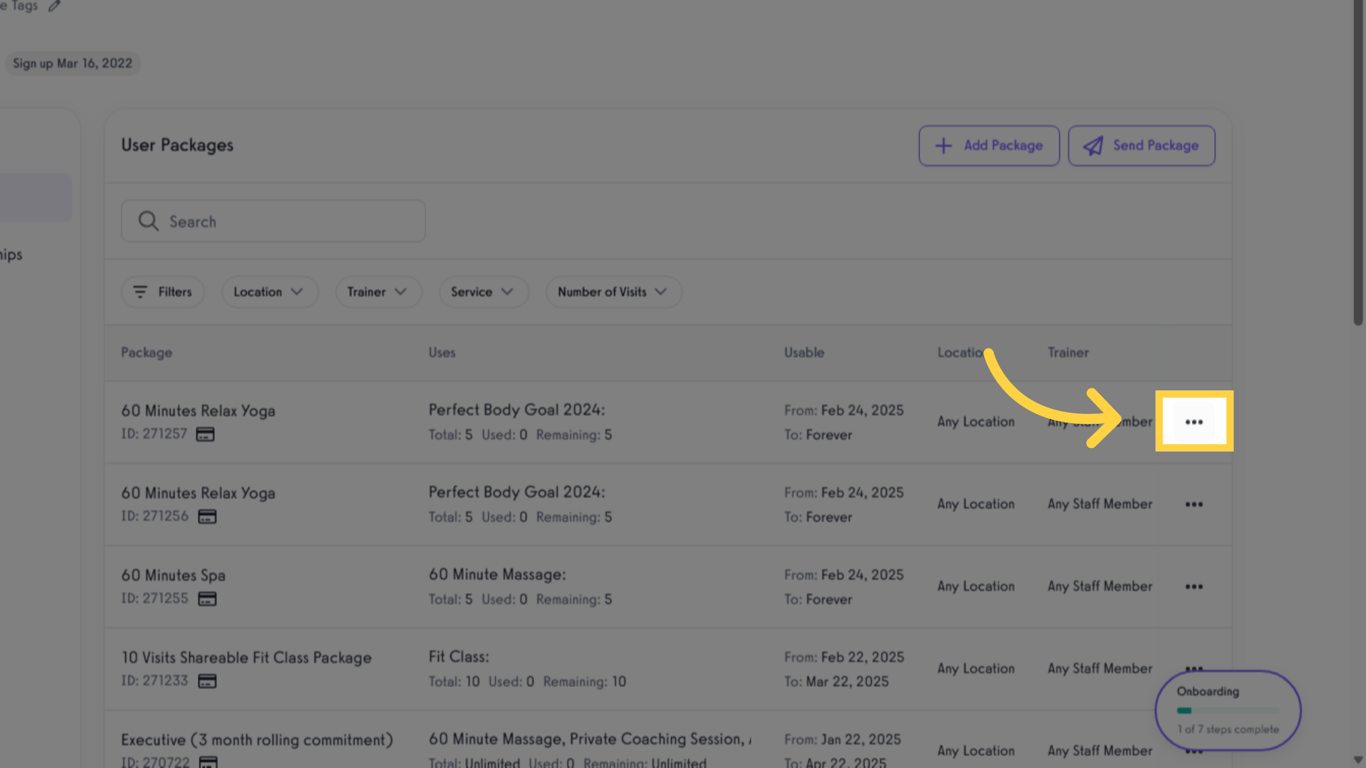Click the Send Package button
1366x768 pixels.
(1141, 146)
